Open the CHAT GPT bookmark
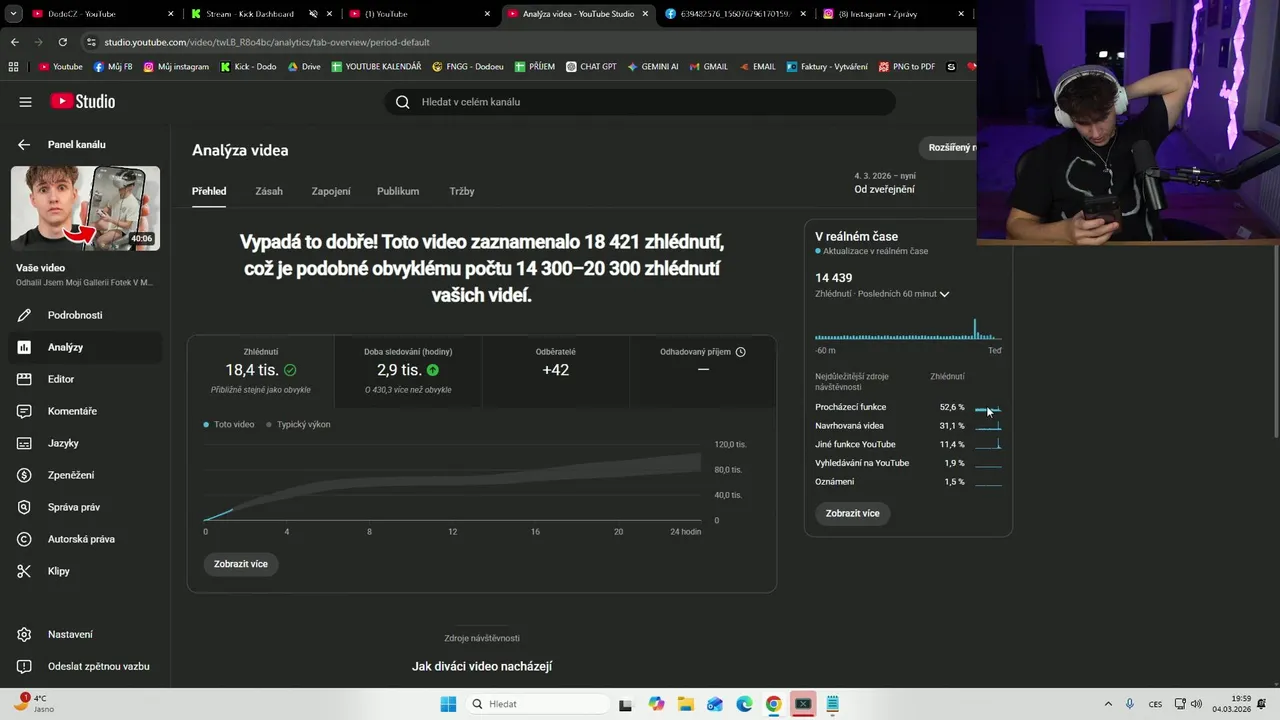This screenshot has width=1280, height=720. [590, 67]
